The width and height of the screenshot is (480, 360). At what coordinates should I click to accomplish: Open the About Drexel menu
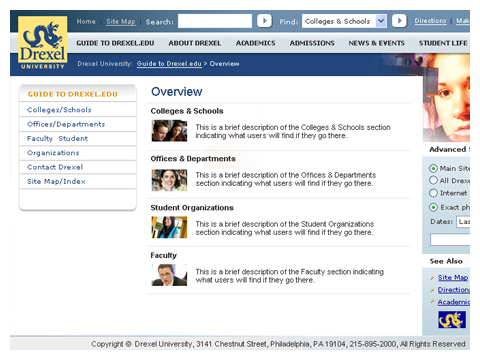click(x=195, y=43)
